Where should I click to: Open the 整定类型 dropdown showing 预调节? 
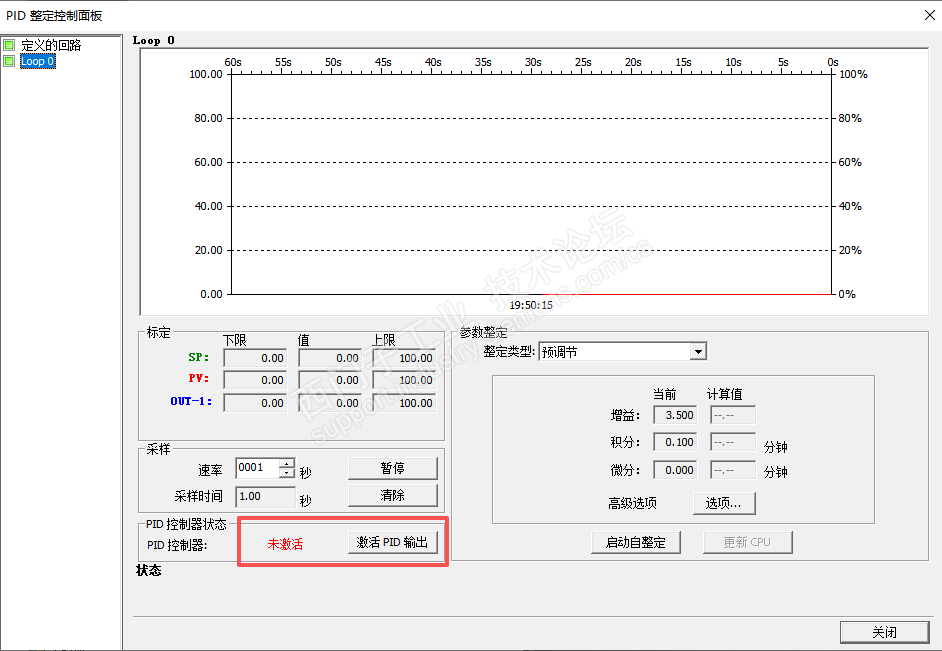point(622,351)
